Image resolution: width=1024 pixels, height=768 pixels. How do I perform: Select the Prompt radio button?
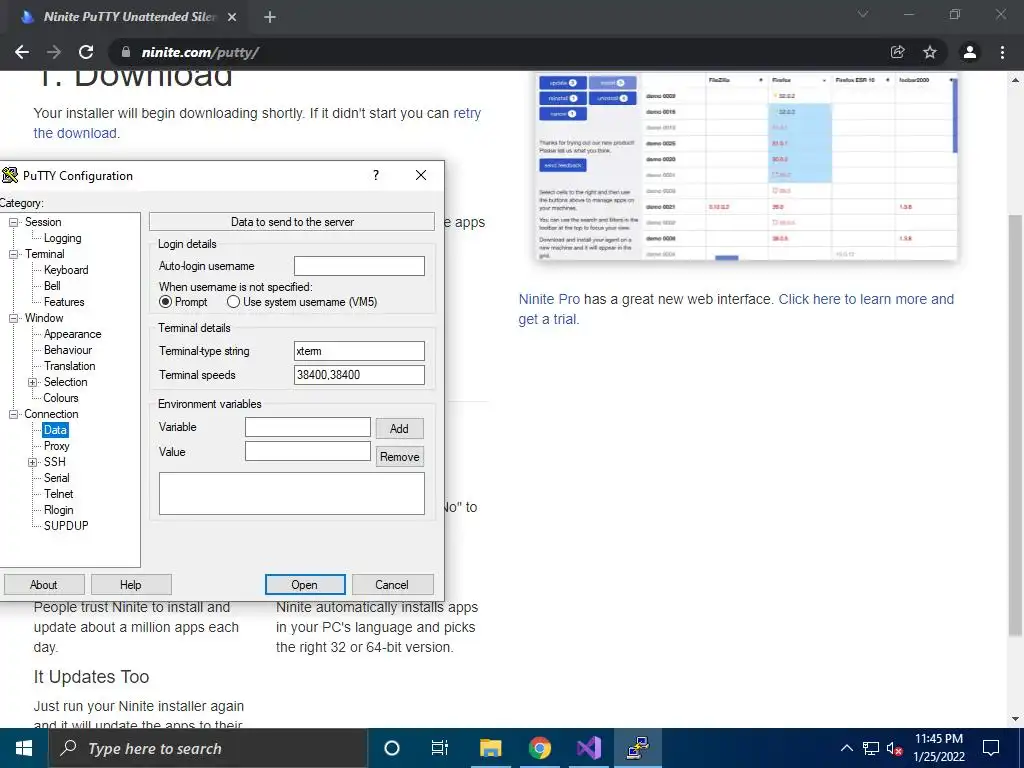point(165,302)
